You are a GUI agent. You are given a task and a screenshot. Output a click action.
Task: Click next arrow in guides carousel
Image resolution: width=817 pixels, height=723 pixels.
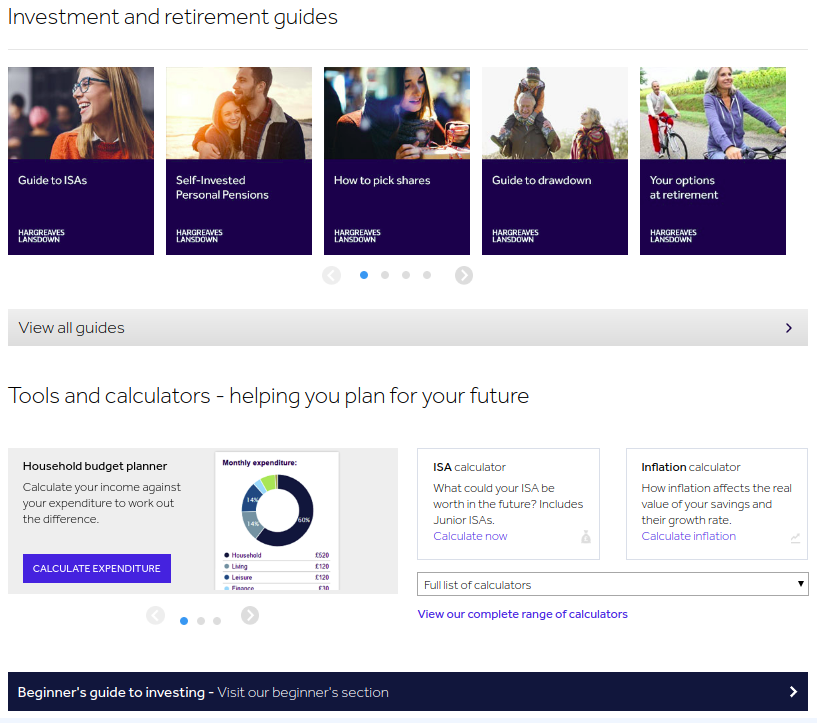point(464,275)
